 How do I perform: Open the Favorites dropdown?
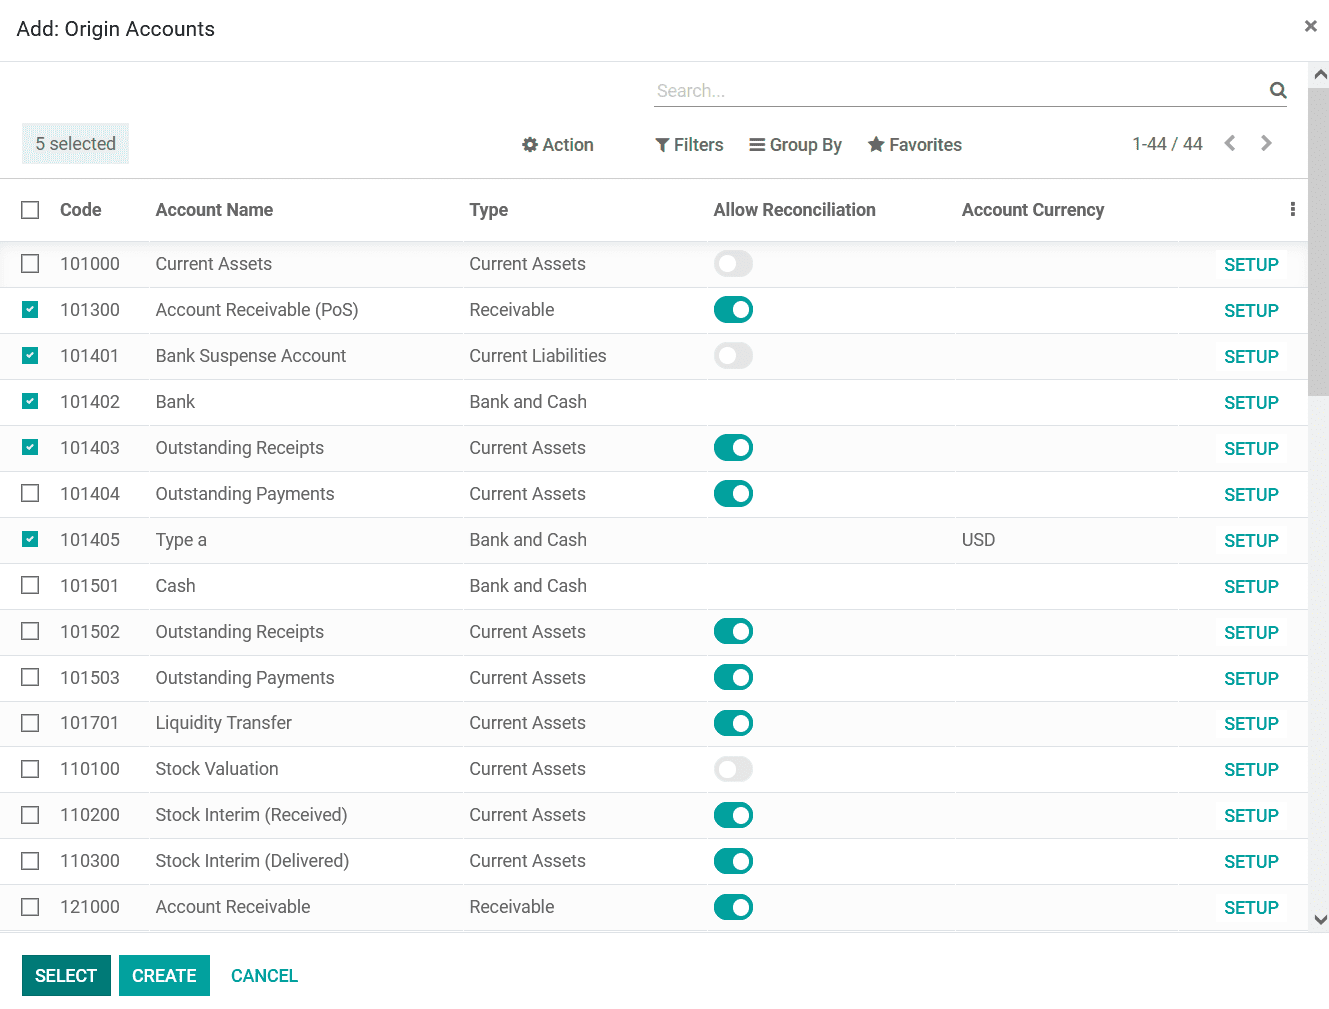click(x=915, y=145)
